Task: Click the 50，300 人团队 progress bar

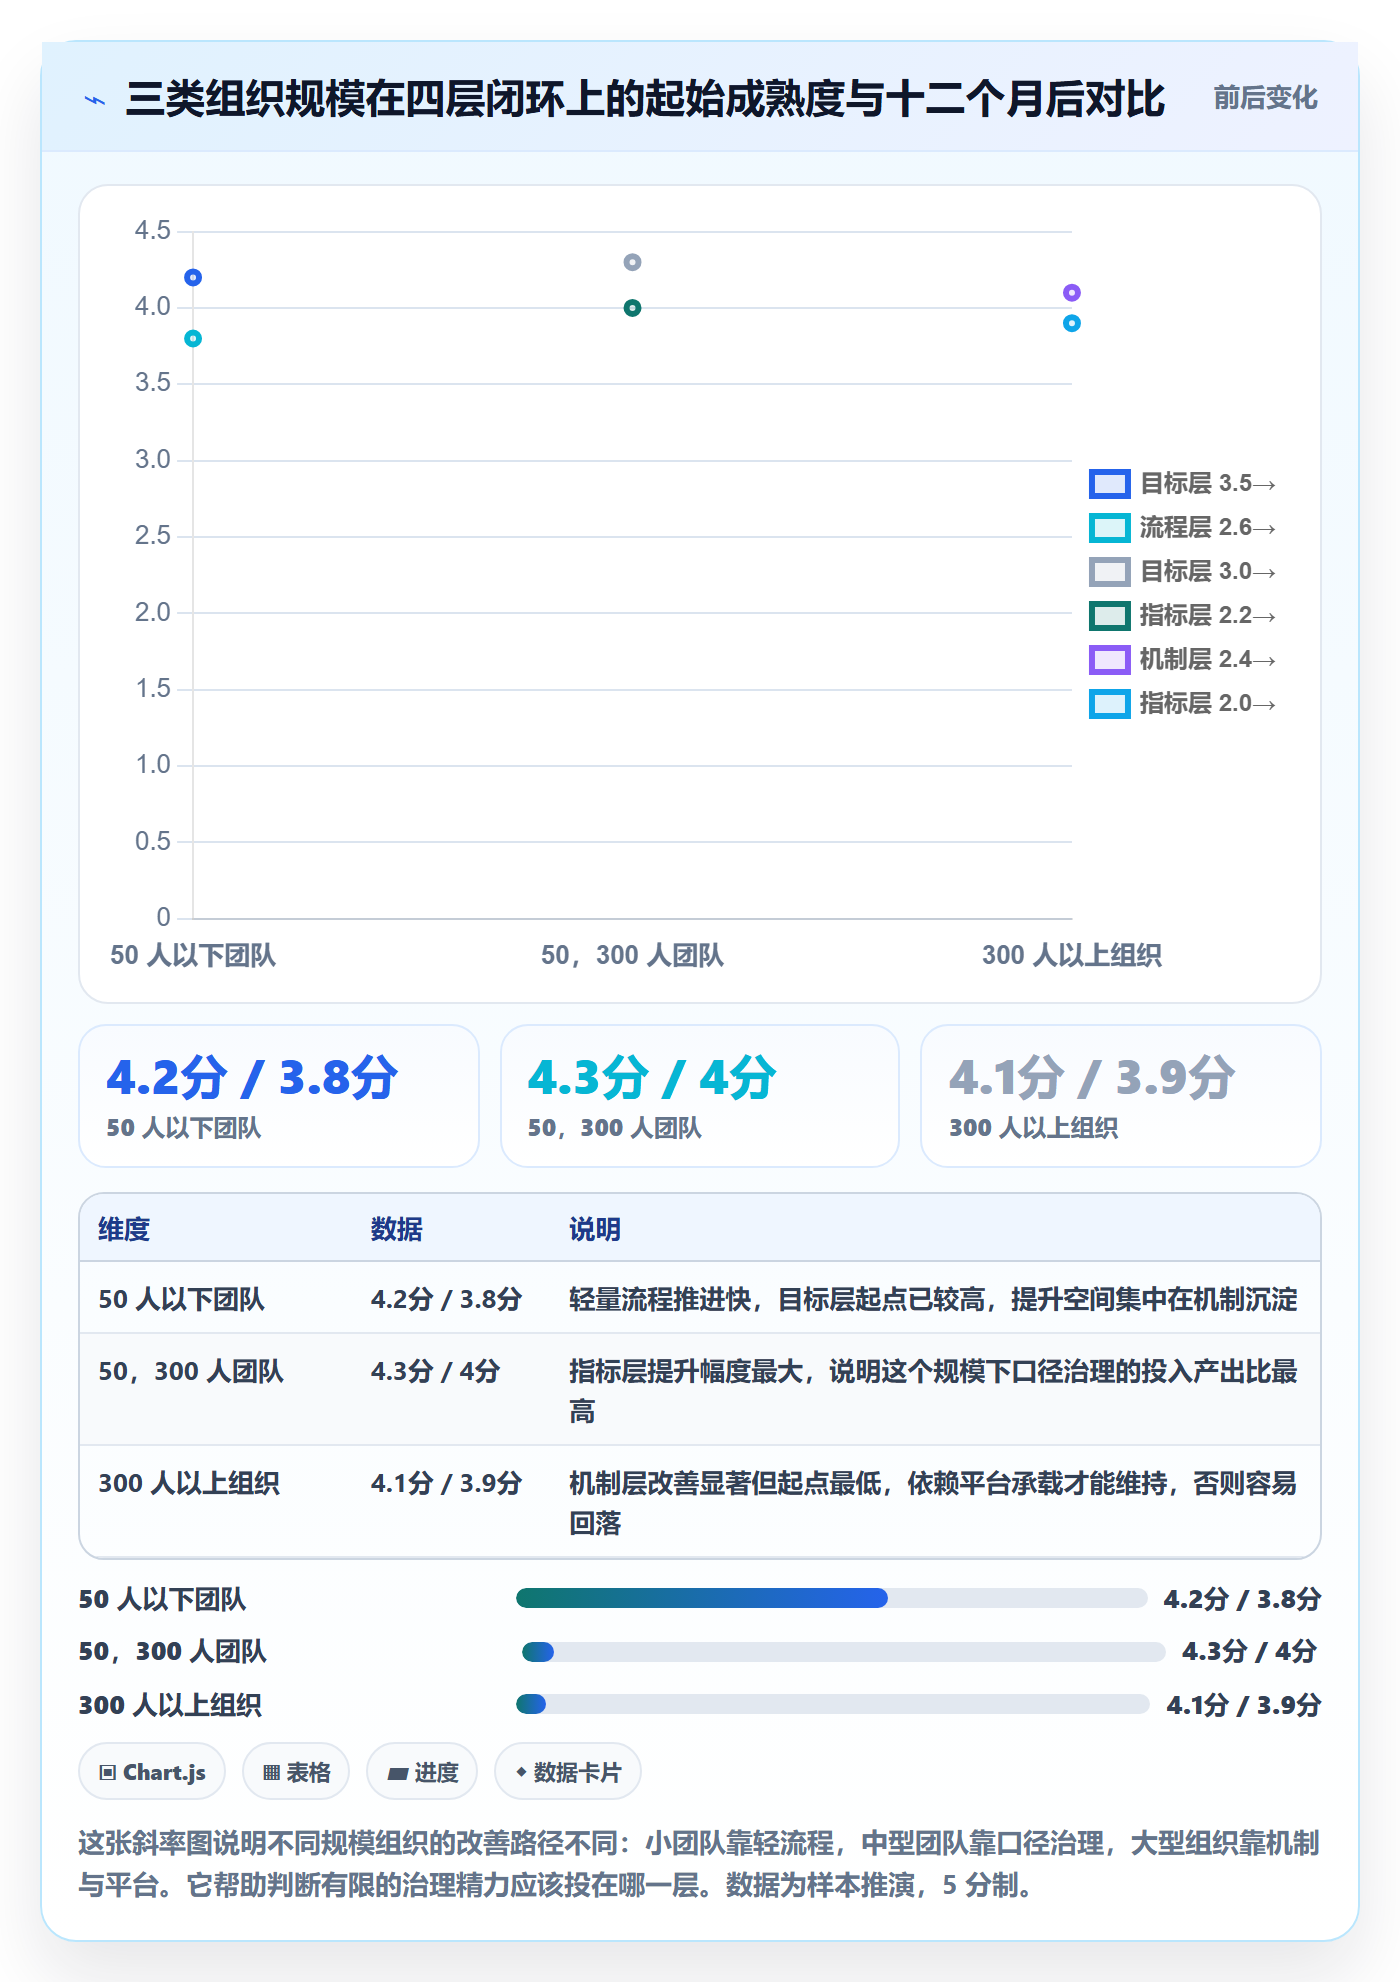Action: coord(843,1652)
